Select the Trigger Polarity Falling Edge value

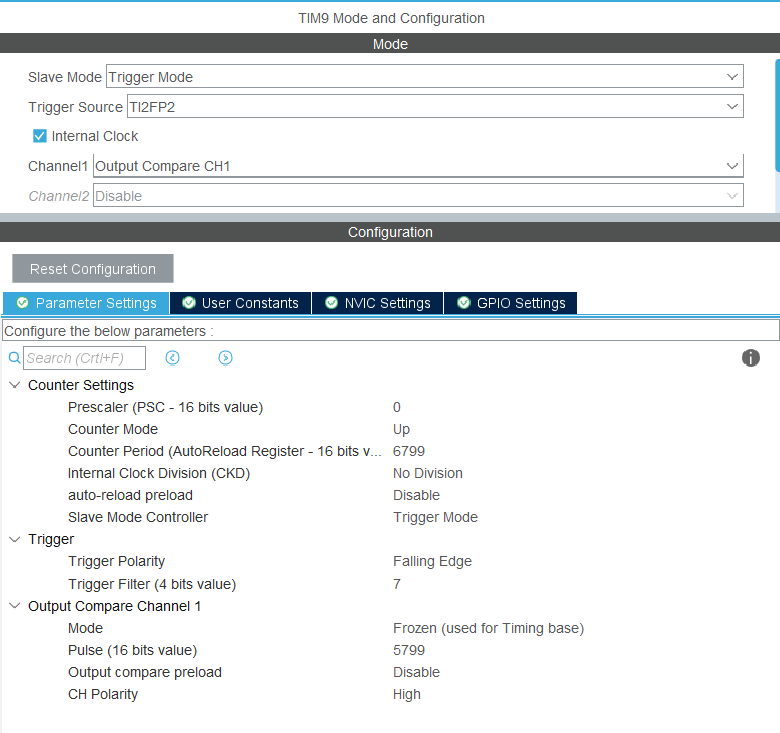coord(432,561)
